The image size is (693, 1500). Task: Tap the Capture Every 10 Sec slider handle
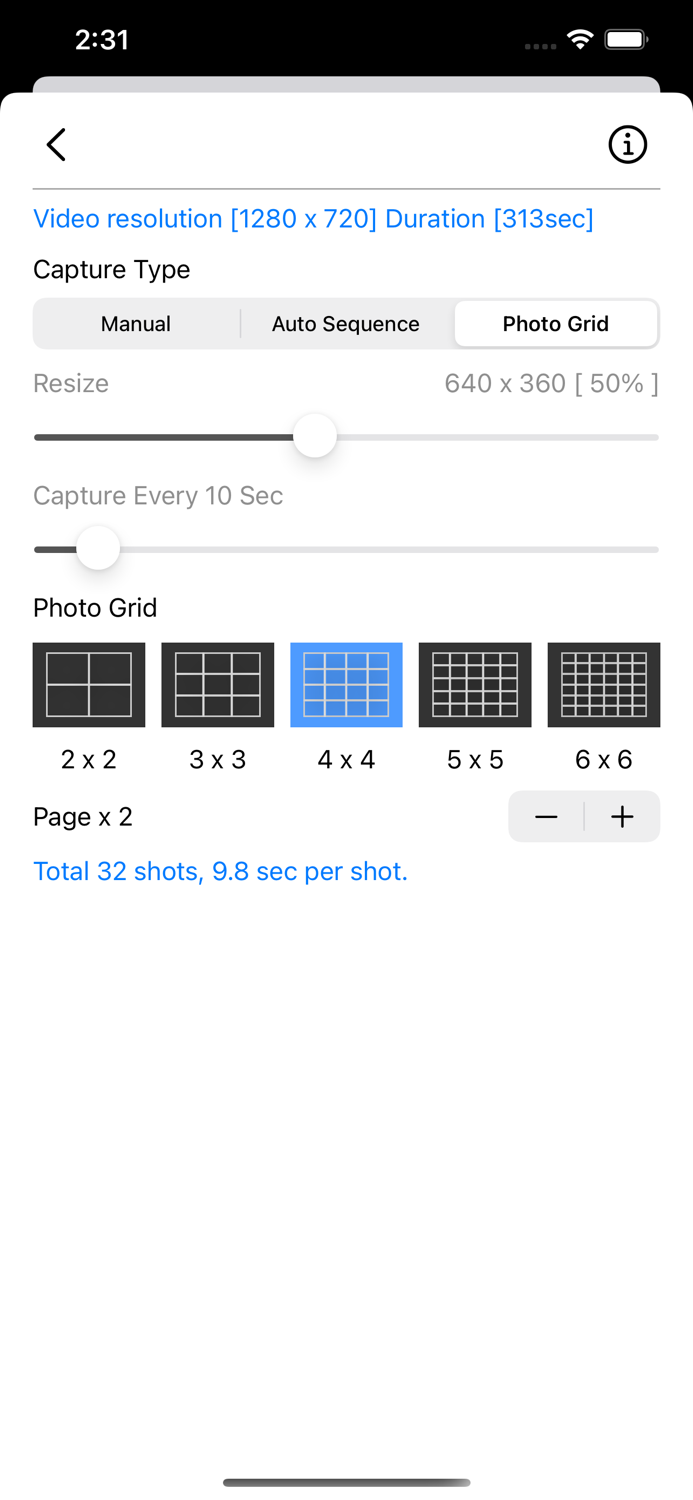pos(97,548)
